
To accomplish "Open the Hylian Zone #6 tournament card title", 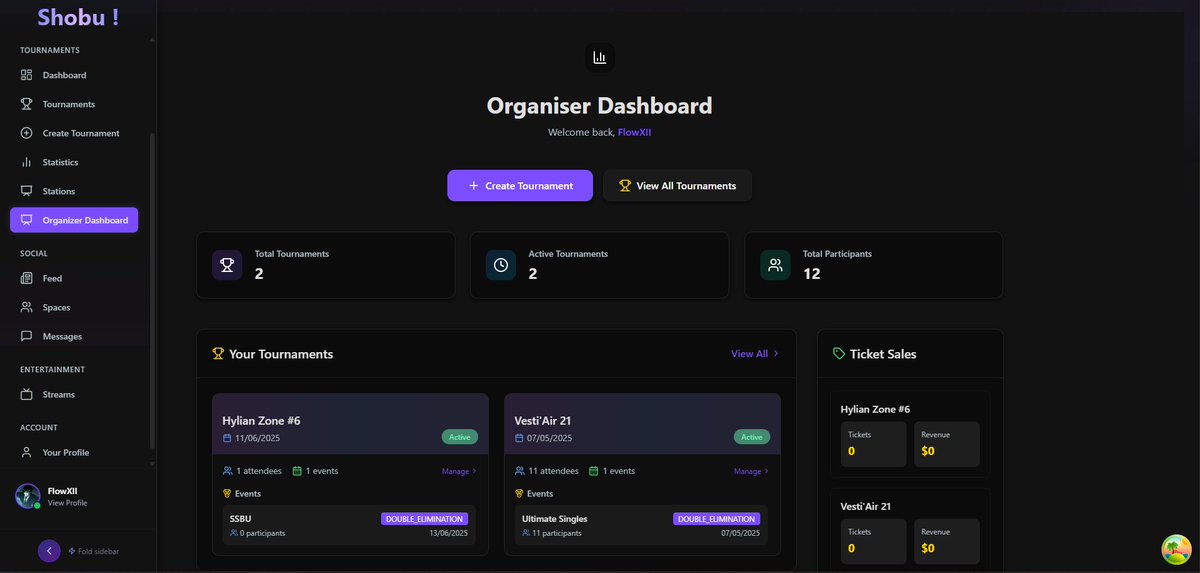I will coord(261,420).
